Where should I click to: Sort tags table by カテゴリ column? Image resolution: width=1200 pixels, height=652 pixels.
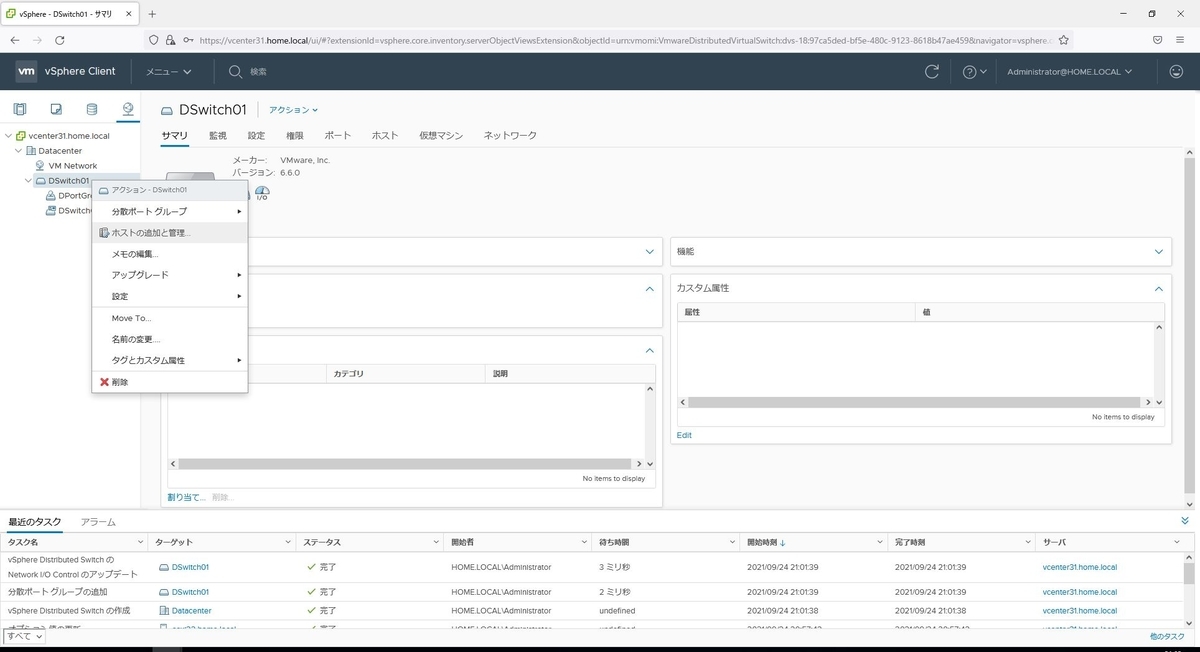click(349, 373)
